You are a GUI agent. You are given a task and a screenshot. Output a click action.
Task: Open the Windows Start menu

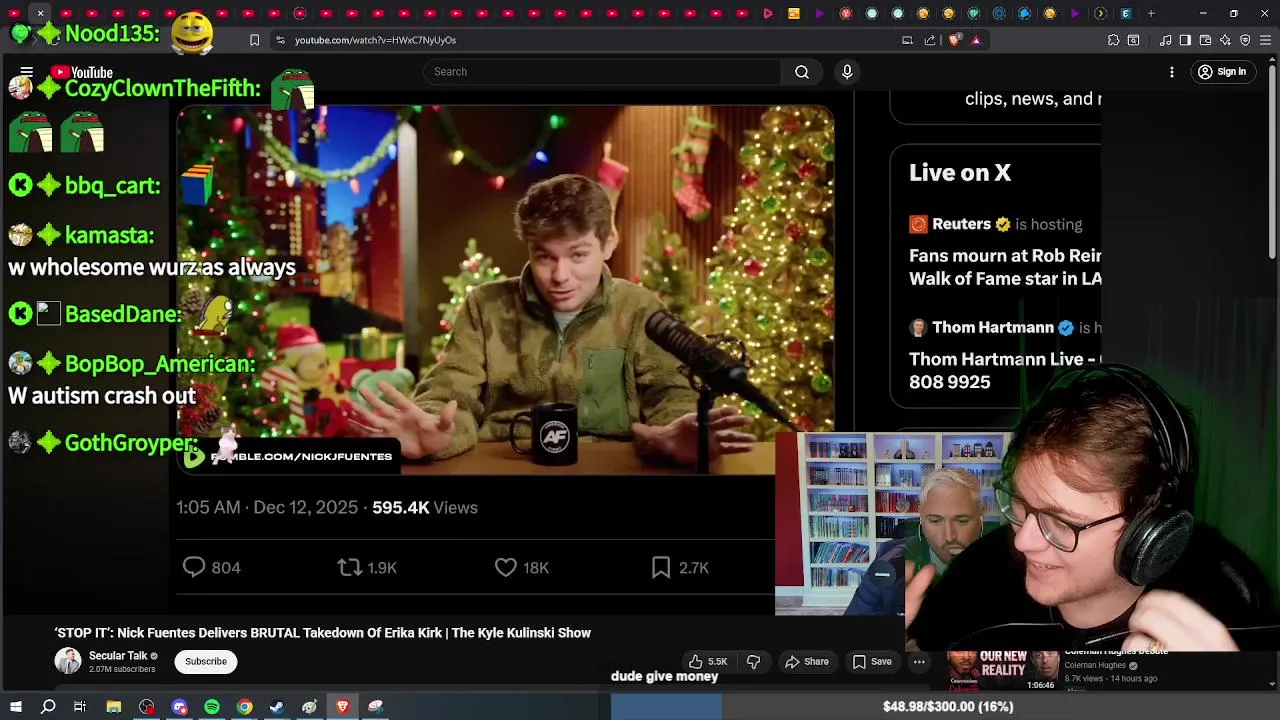tap(16, 707)
